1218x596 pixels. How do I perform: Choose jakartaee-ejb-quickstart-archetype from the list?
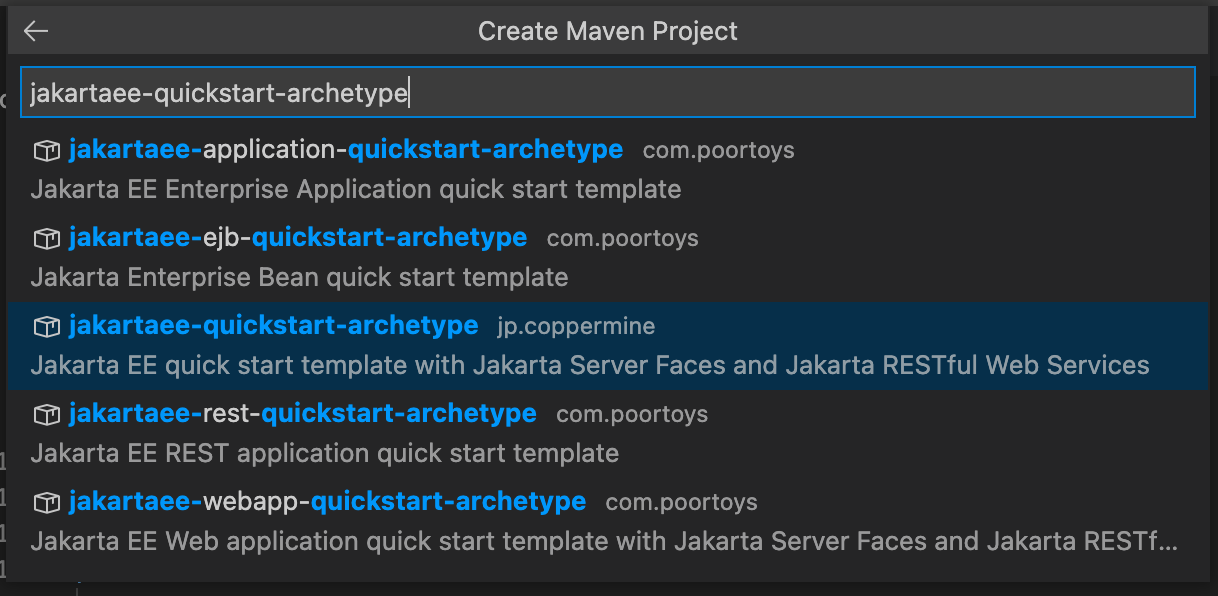(x=298, y=238)
